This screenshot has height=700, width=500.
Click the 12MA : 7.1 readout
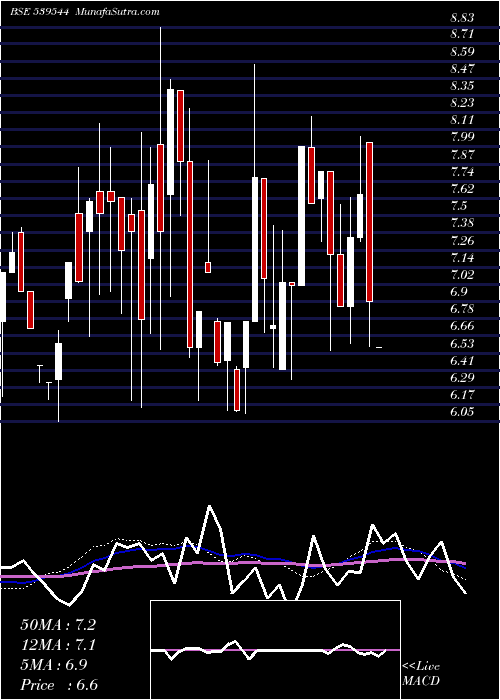[58, 645]
